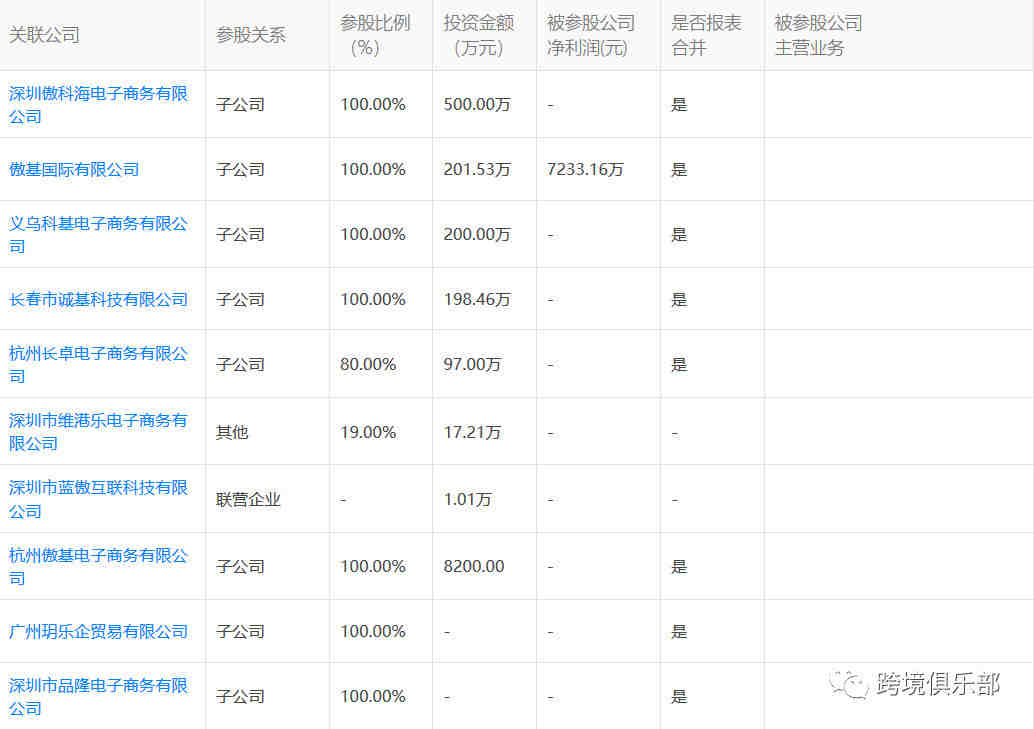Select the 8200.00 investment amount cell
Image resolution: width=1034 pixels, height=729 pixels.
473,566
